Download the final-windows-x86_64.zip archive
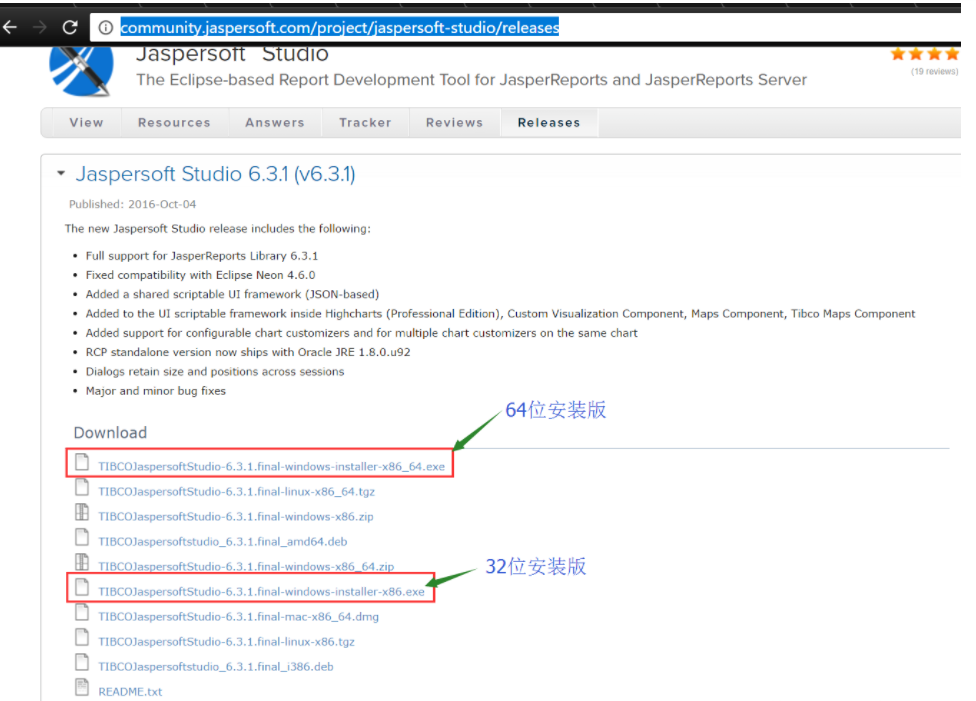 pyautogui.click(x=246, y=567)
